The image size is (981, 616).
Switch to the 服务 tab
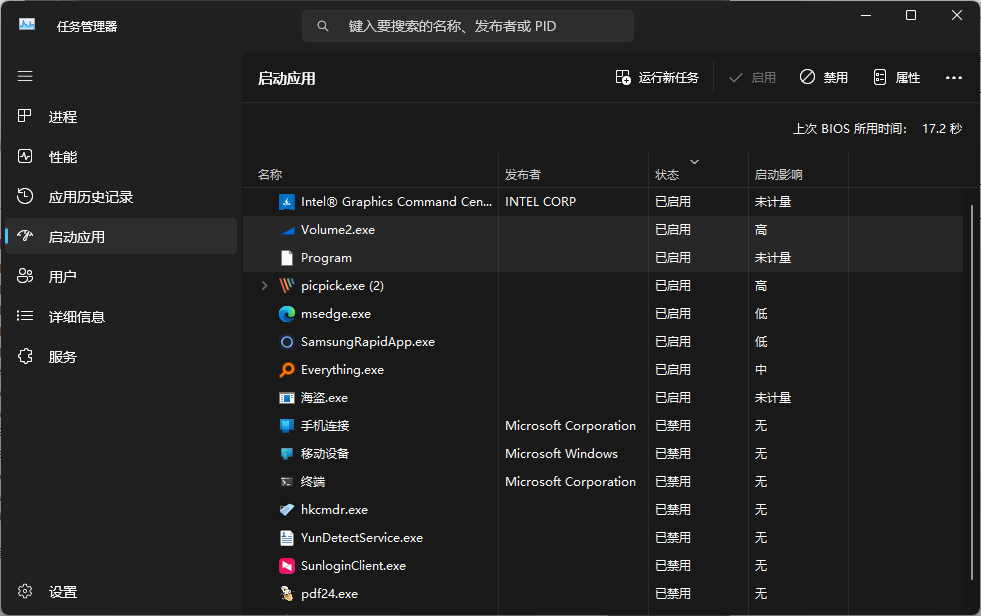click(121, 356)
